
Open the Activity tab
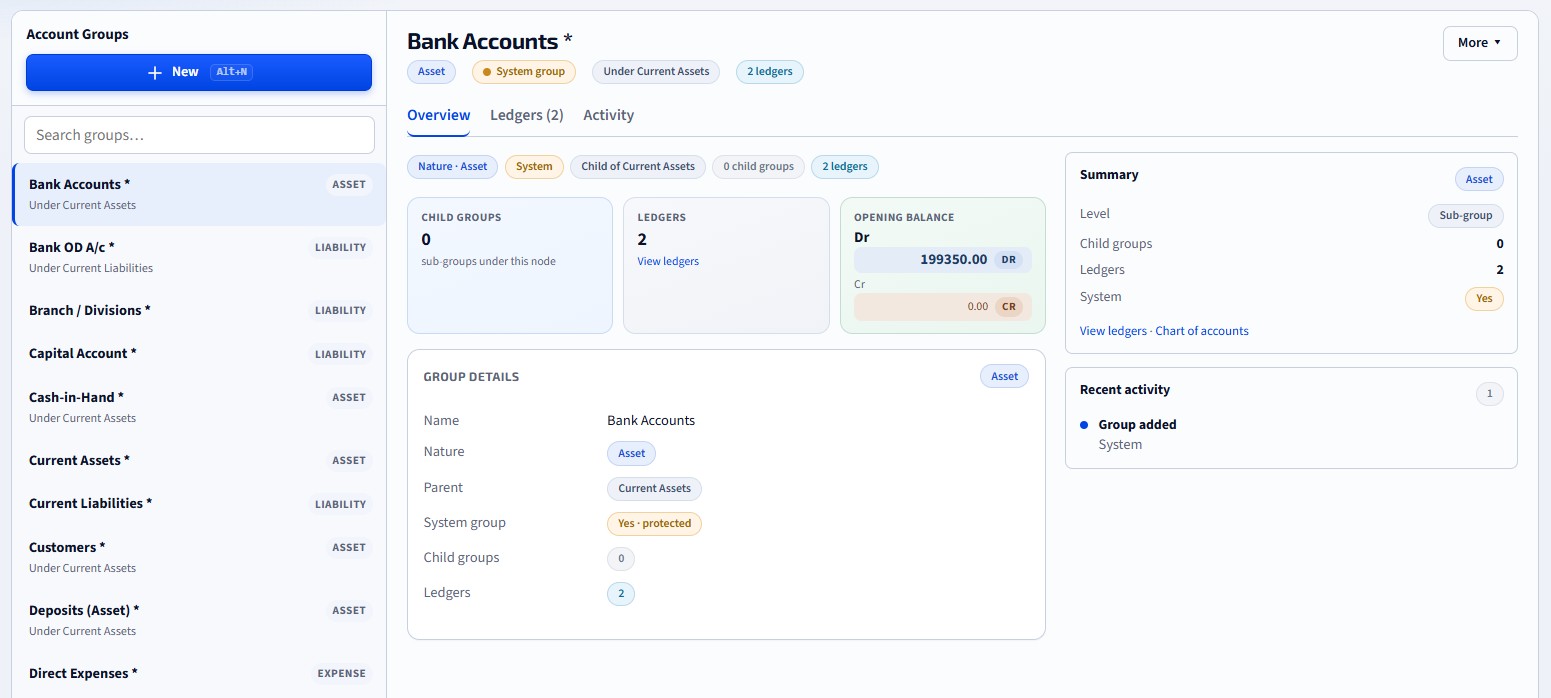609,115
